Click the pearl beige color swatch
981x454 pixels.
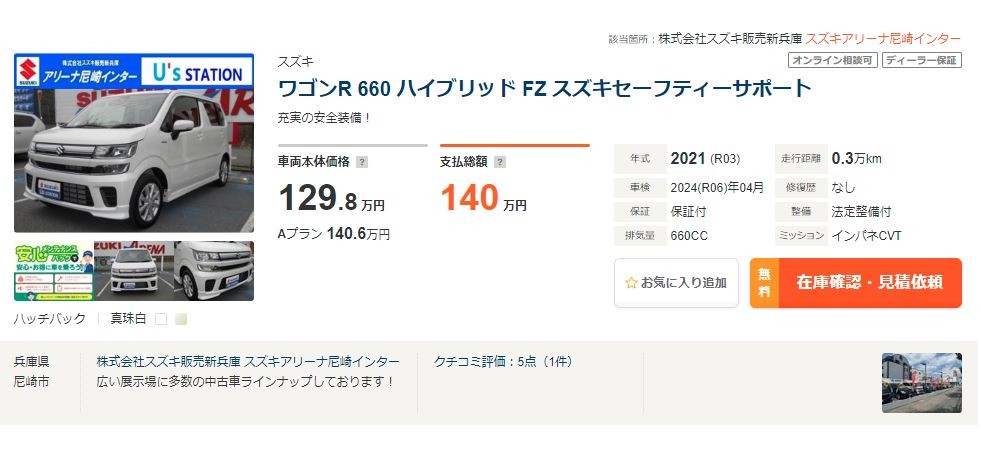(181, 319)
